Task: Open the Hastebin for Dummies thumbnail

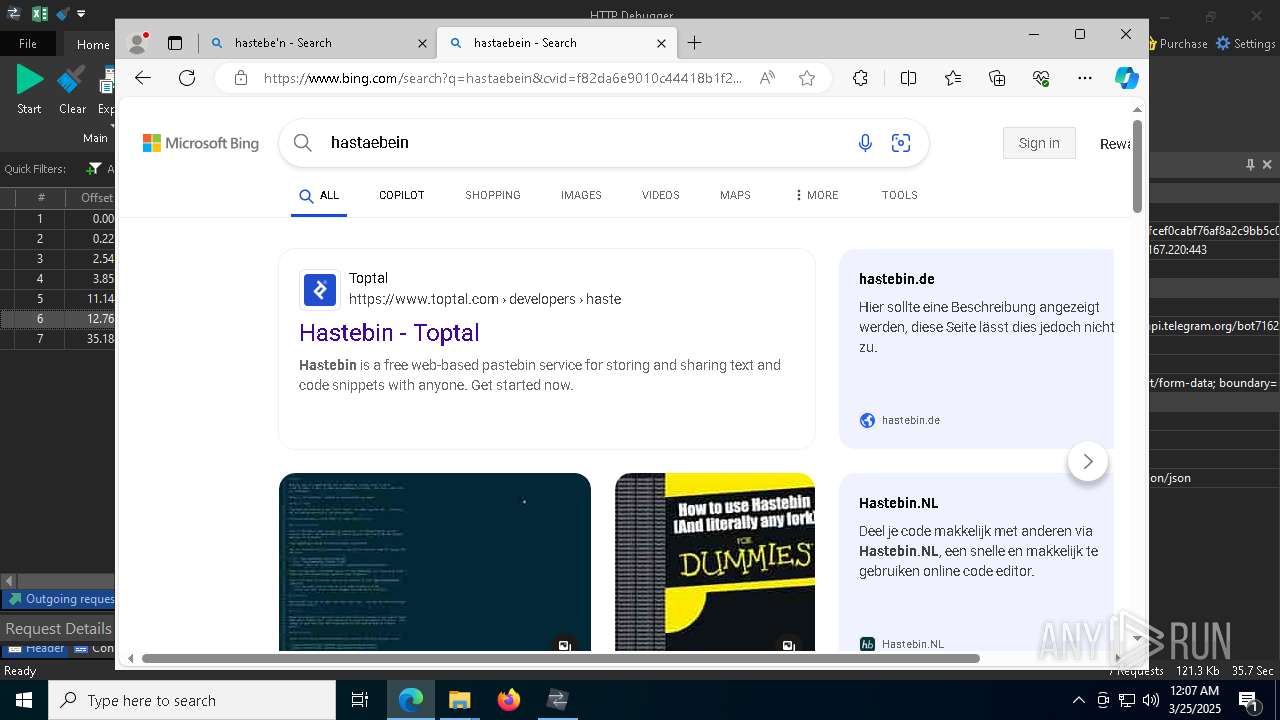Action: 715,562
